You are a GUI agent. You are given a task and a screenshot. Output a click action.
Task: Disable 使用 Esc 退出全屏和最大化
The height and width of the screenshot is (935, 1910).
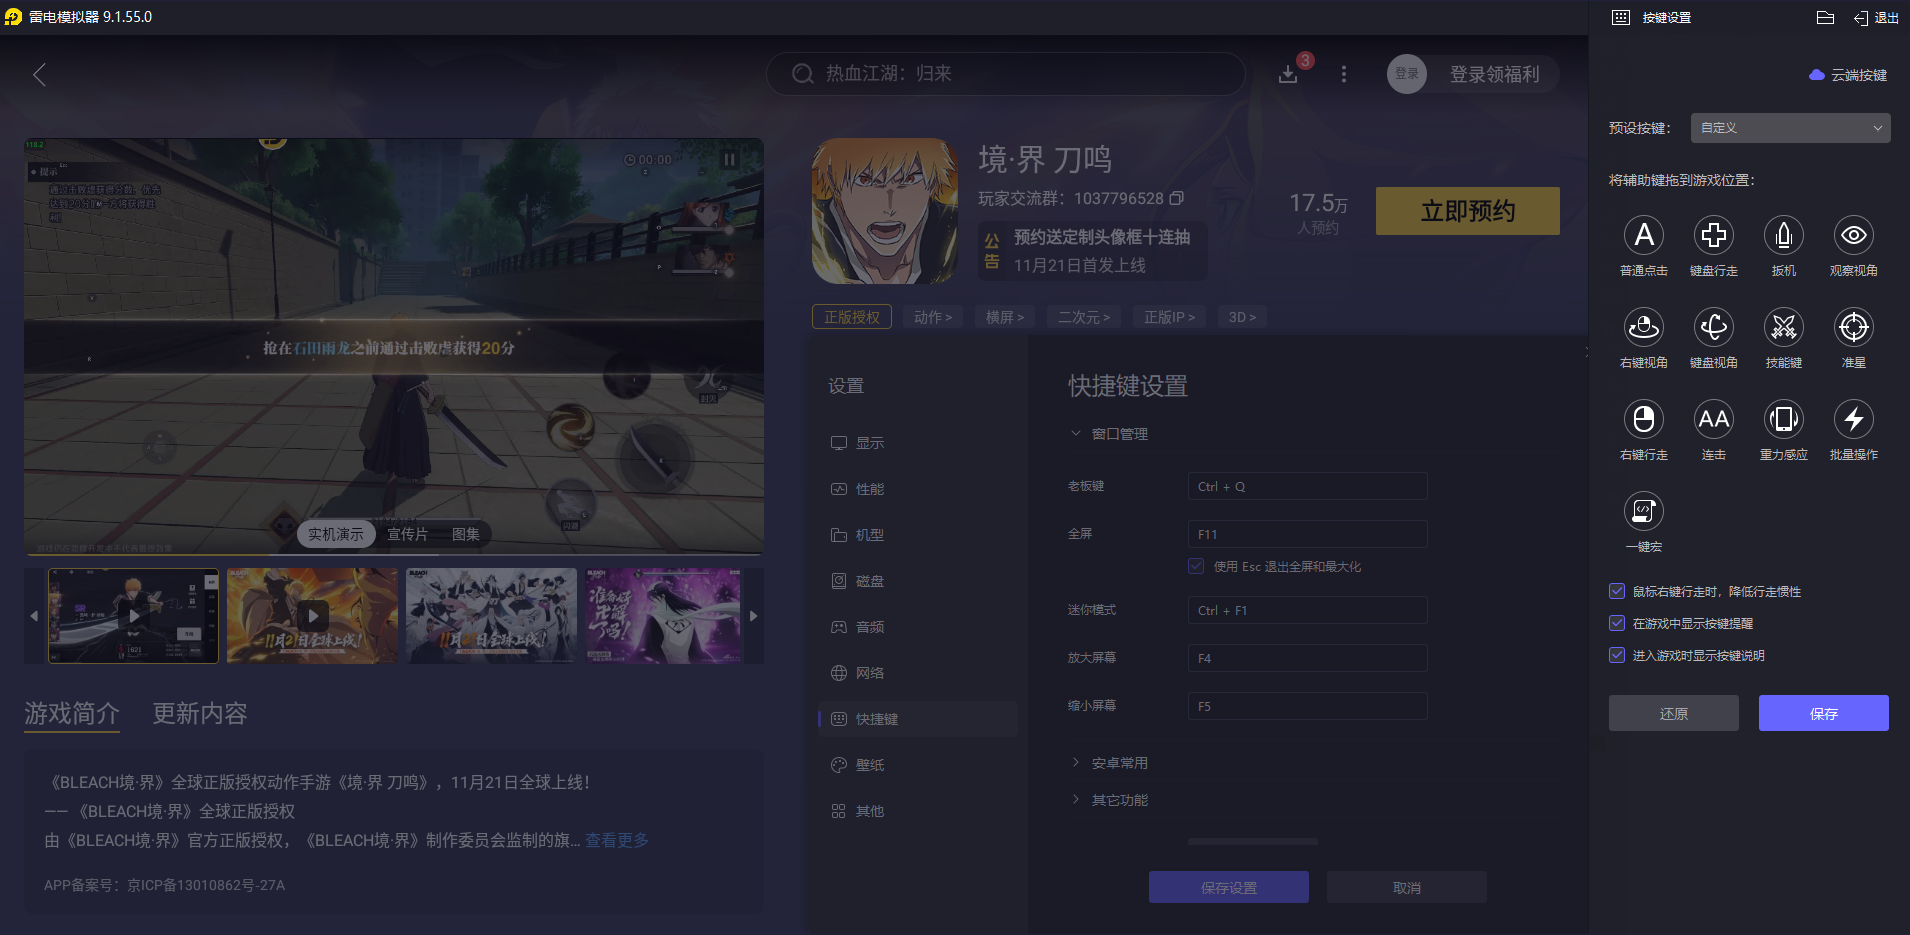(x=1196, y=566)
